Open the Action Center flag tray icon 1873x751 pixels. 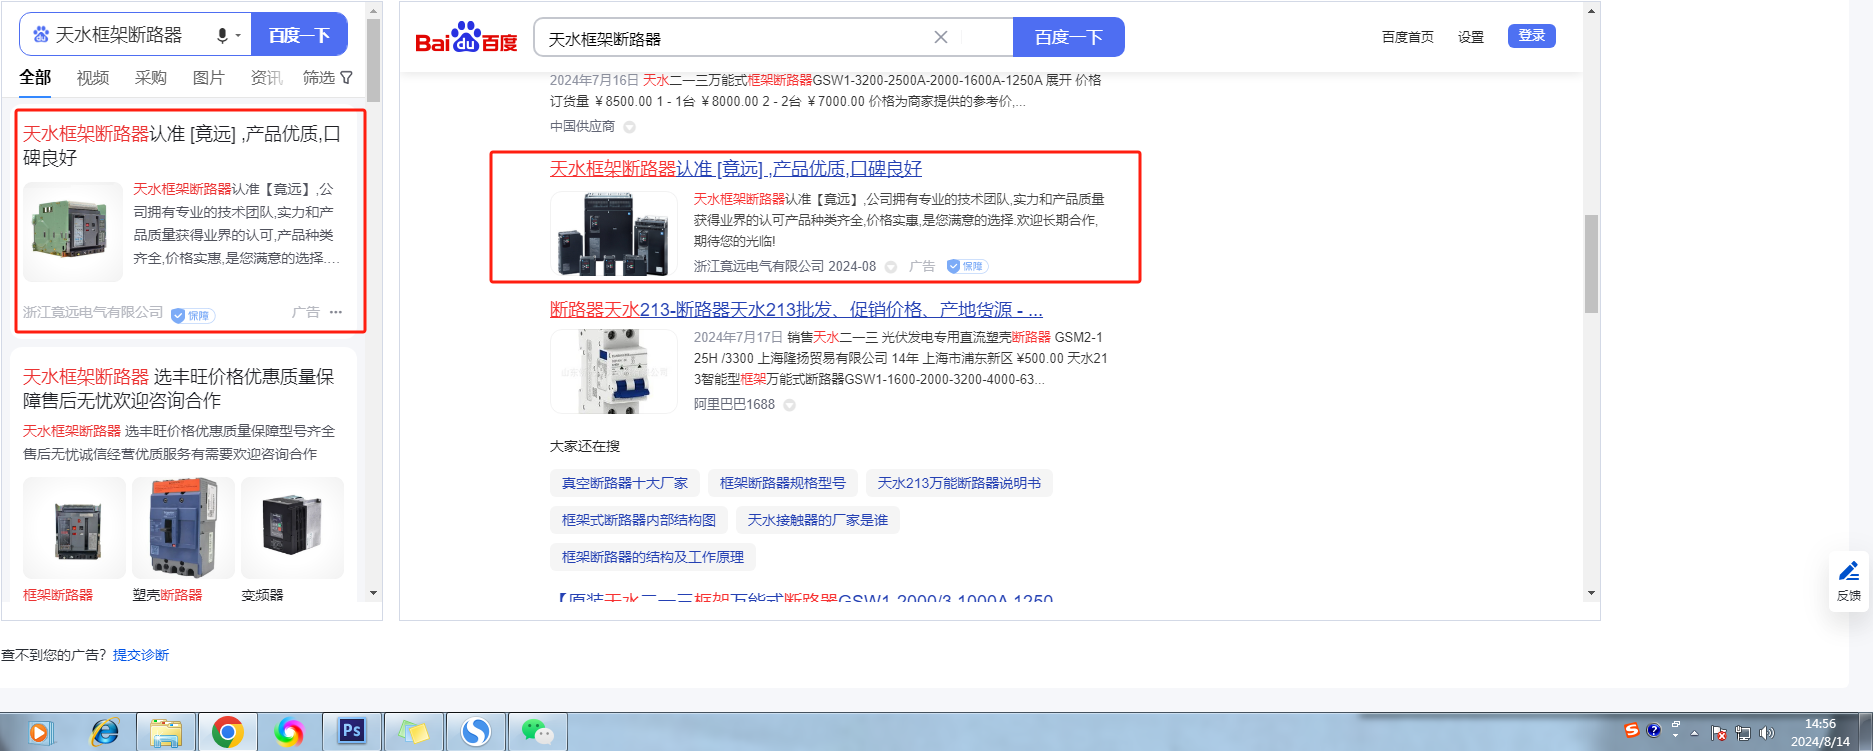[1719, 733]
